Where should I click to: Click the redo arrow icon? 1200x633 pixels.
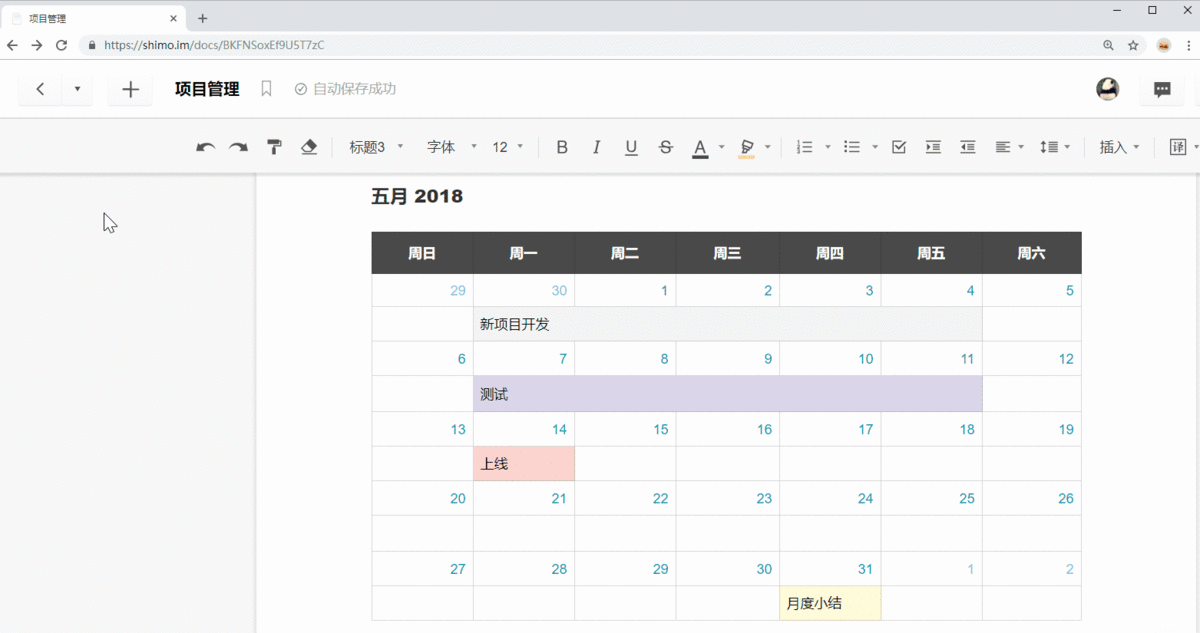238,147
